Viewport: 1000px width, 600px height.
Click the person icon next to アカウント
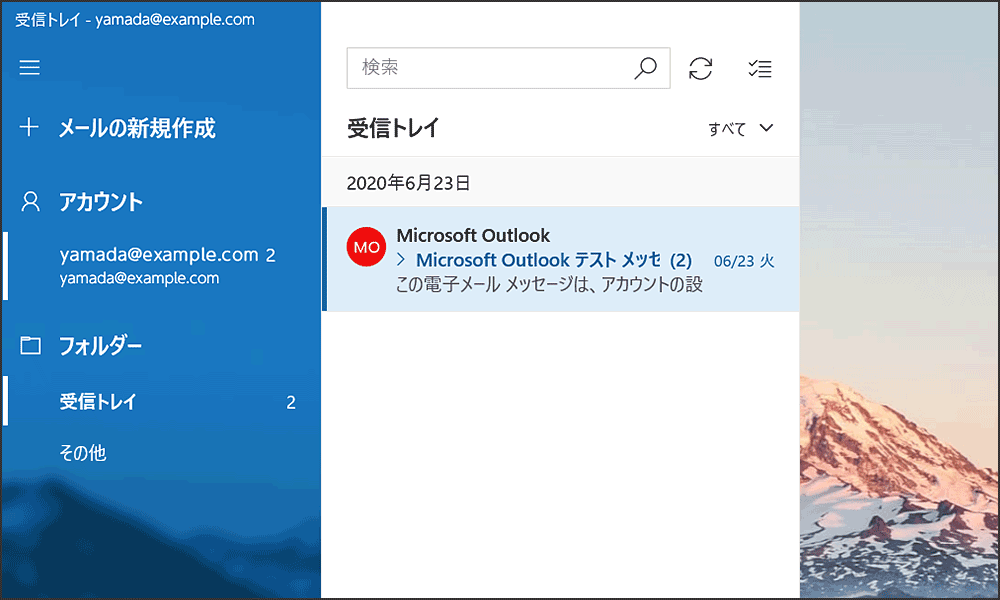pos(30,201)
